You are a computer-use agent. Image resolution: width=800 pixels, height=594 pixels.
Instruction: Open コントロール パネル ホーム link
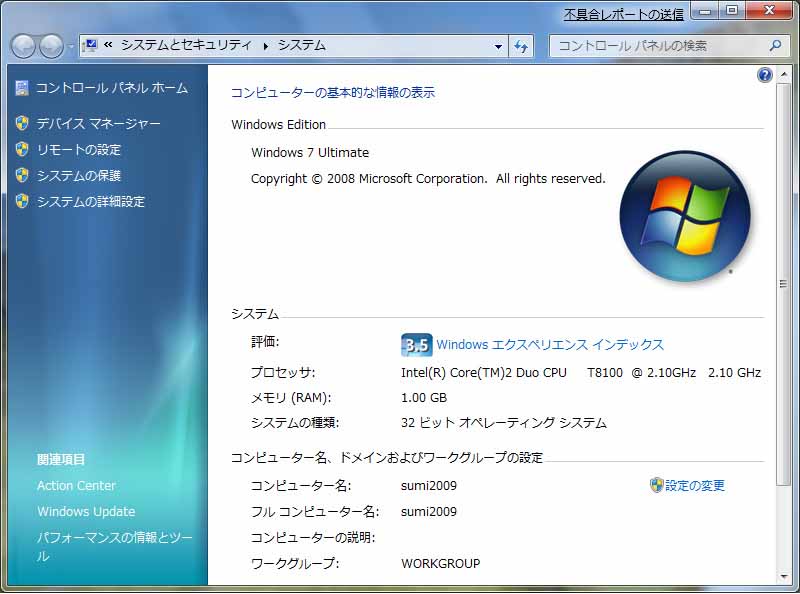(112, 88)
